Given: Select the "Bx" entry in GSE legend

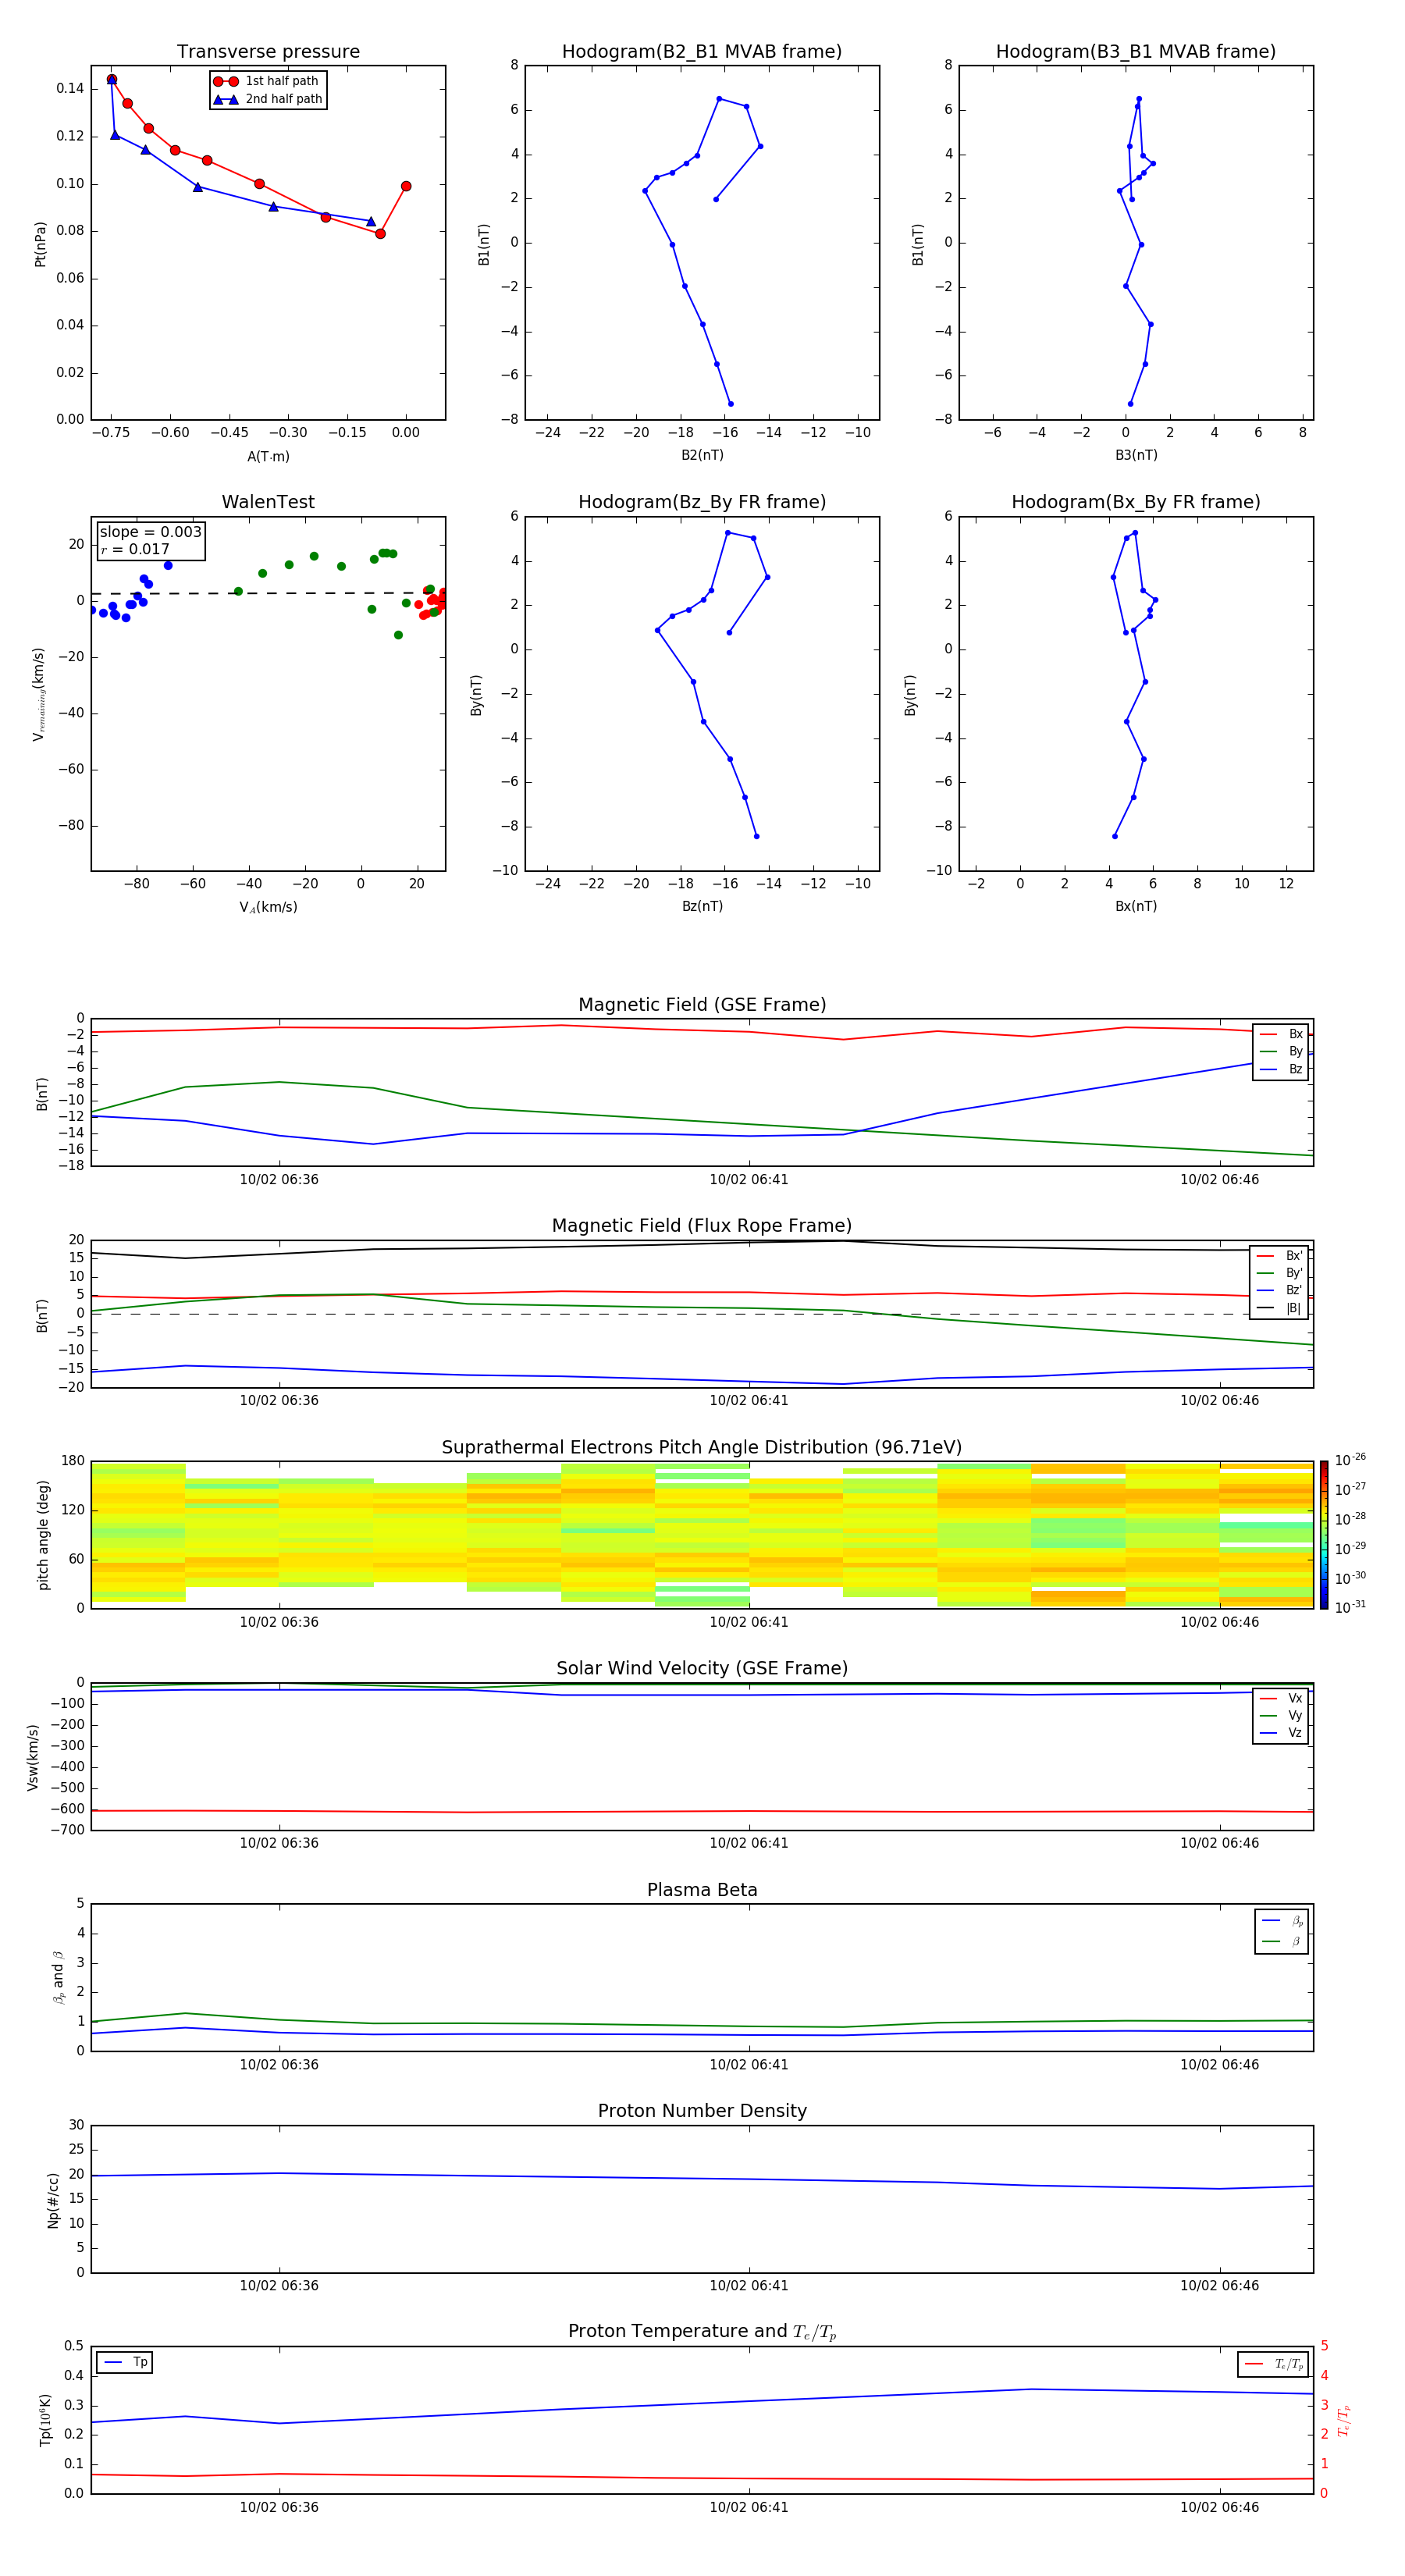Looking at the screenshot, I should point(1281,1034).
